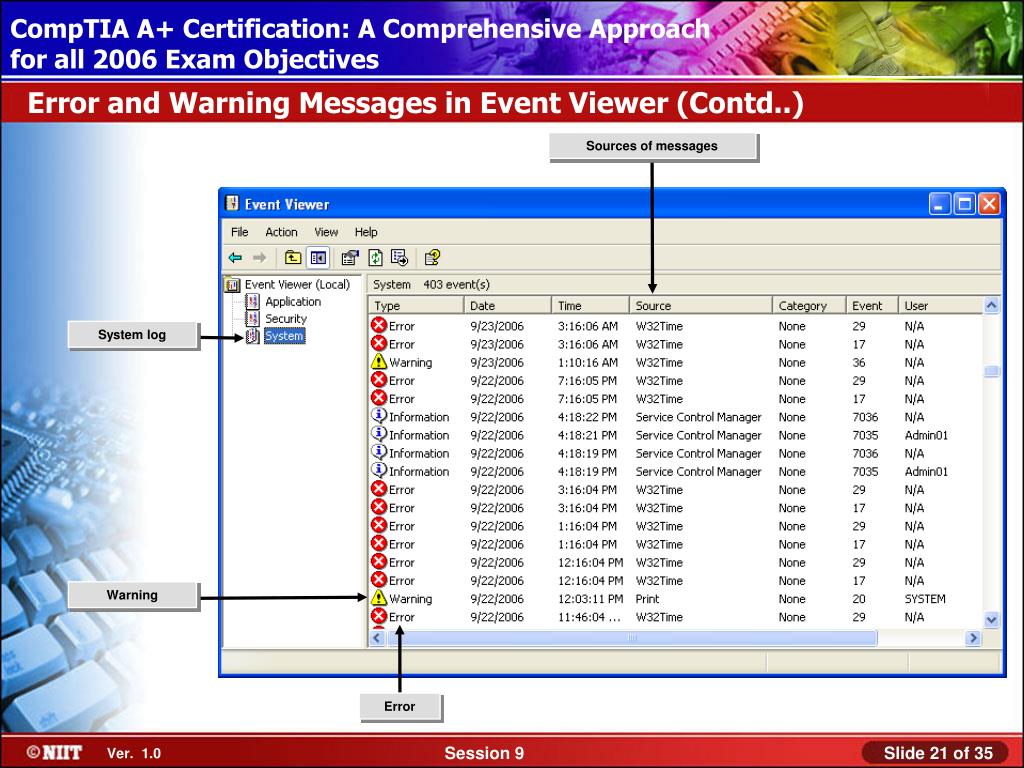Click the vertical scrollbar thumb
The image size is (1024, 768).
pos(991,371)
